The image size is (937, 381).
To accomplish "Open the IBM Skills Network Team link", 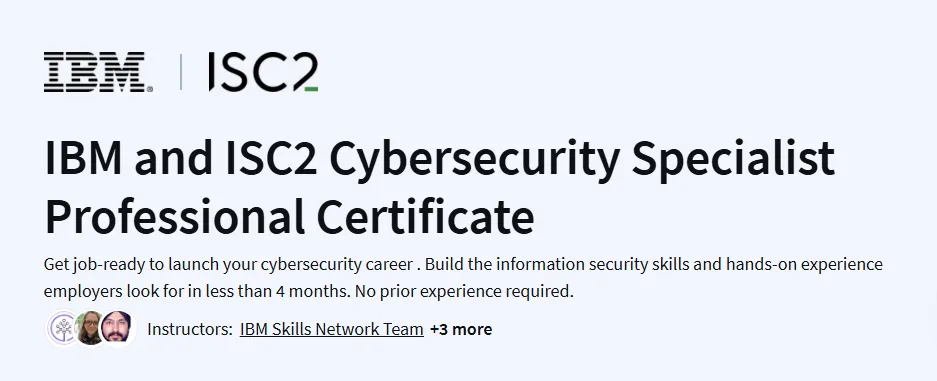I will click(x=332, y=329).
